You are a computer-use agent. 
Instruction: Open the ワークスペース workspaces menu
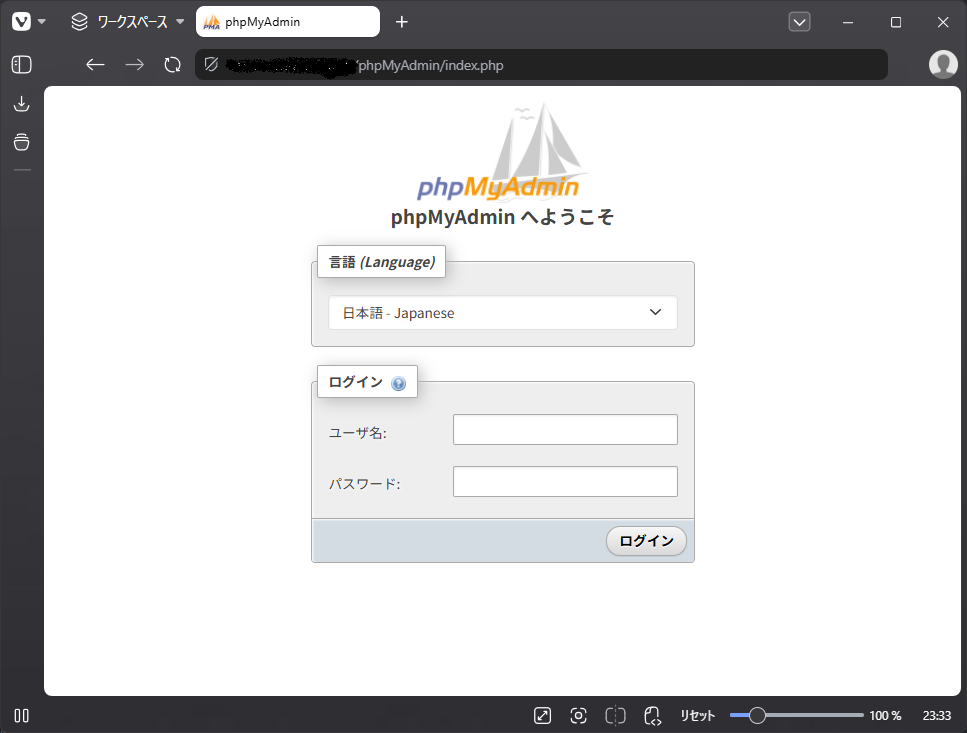tap(128, 22)
